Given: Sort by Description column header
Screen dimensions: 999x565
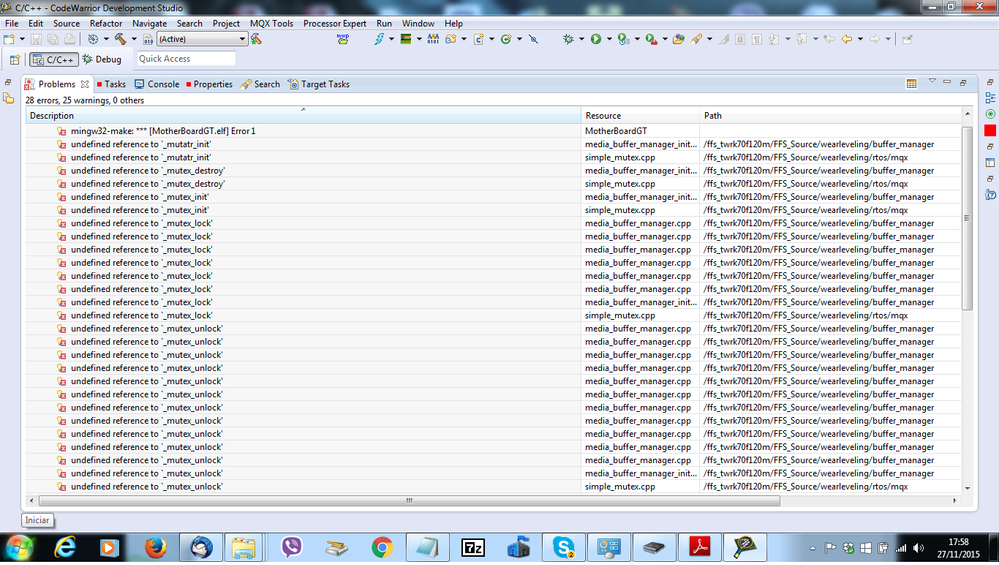Looking at the screenshot, I should coord(303,116).
